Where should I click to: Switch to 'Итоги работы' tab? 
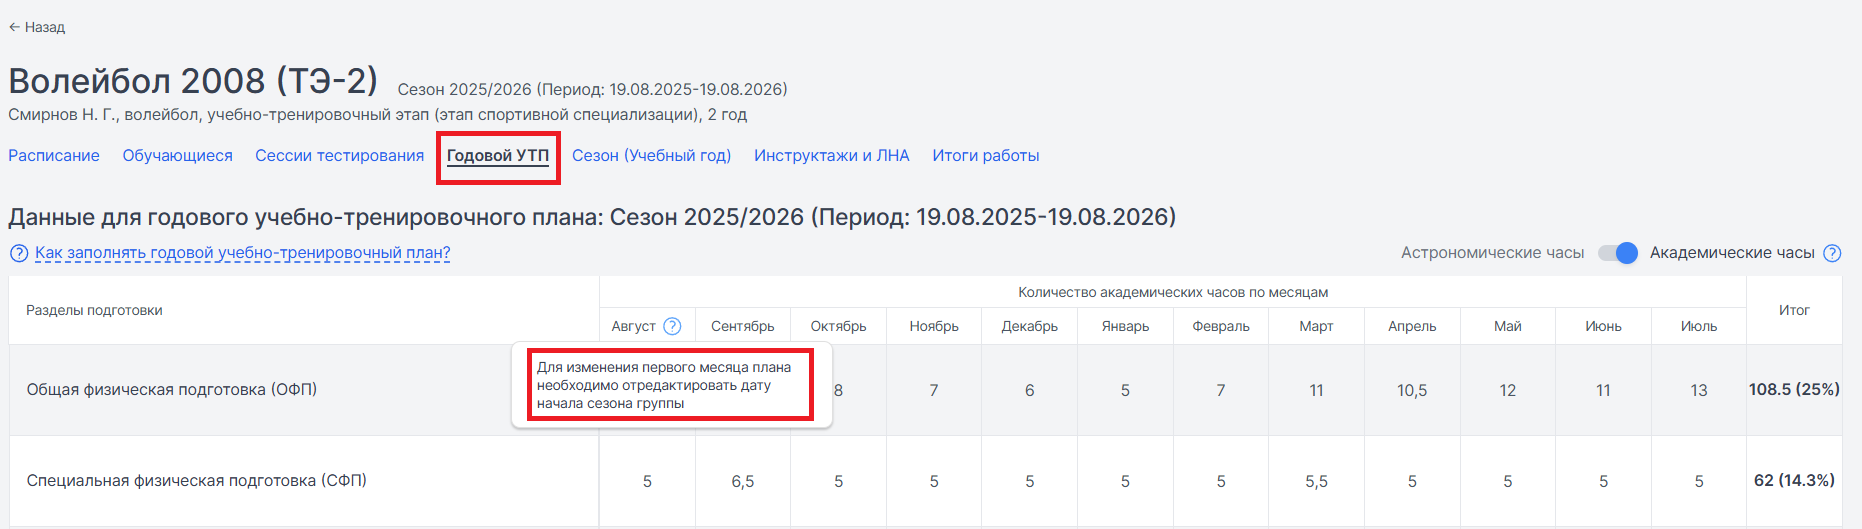(x=986, y=155)
